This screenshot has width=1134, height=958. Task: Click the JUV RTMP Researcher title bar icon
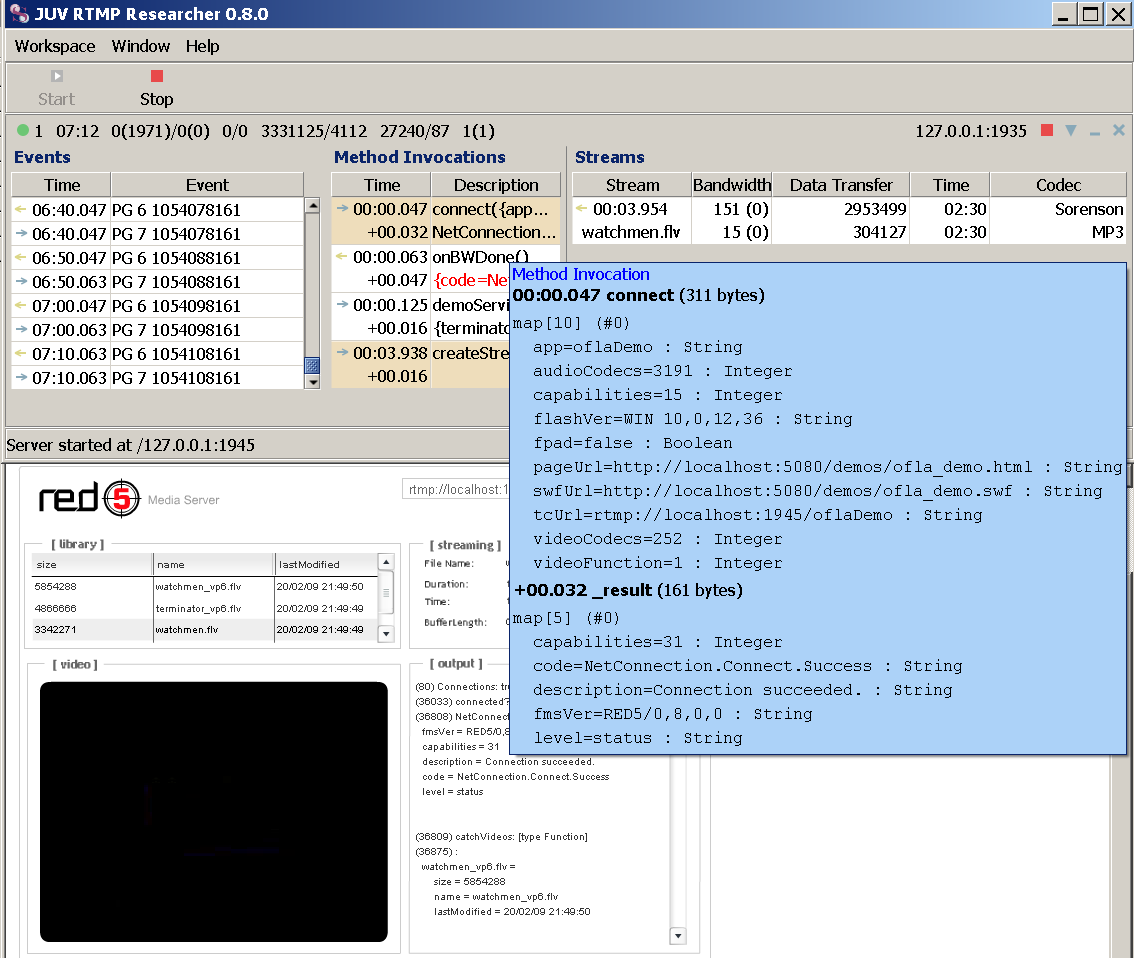click(20, 14)
